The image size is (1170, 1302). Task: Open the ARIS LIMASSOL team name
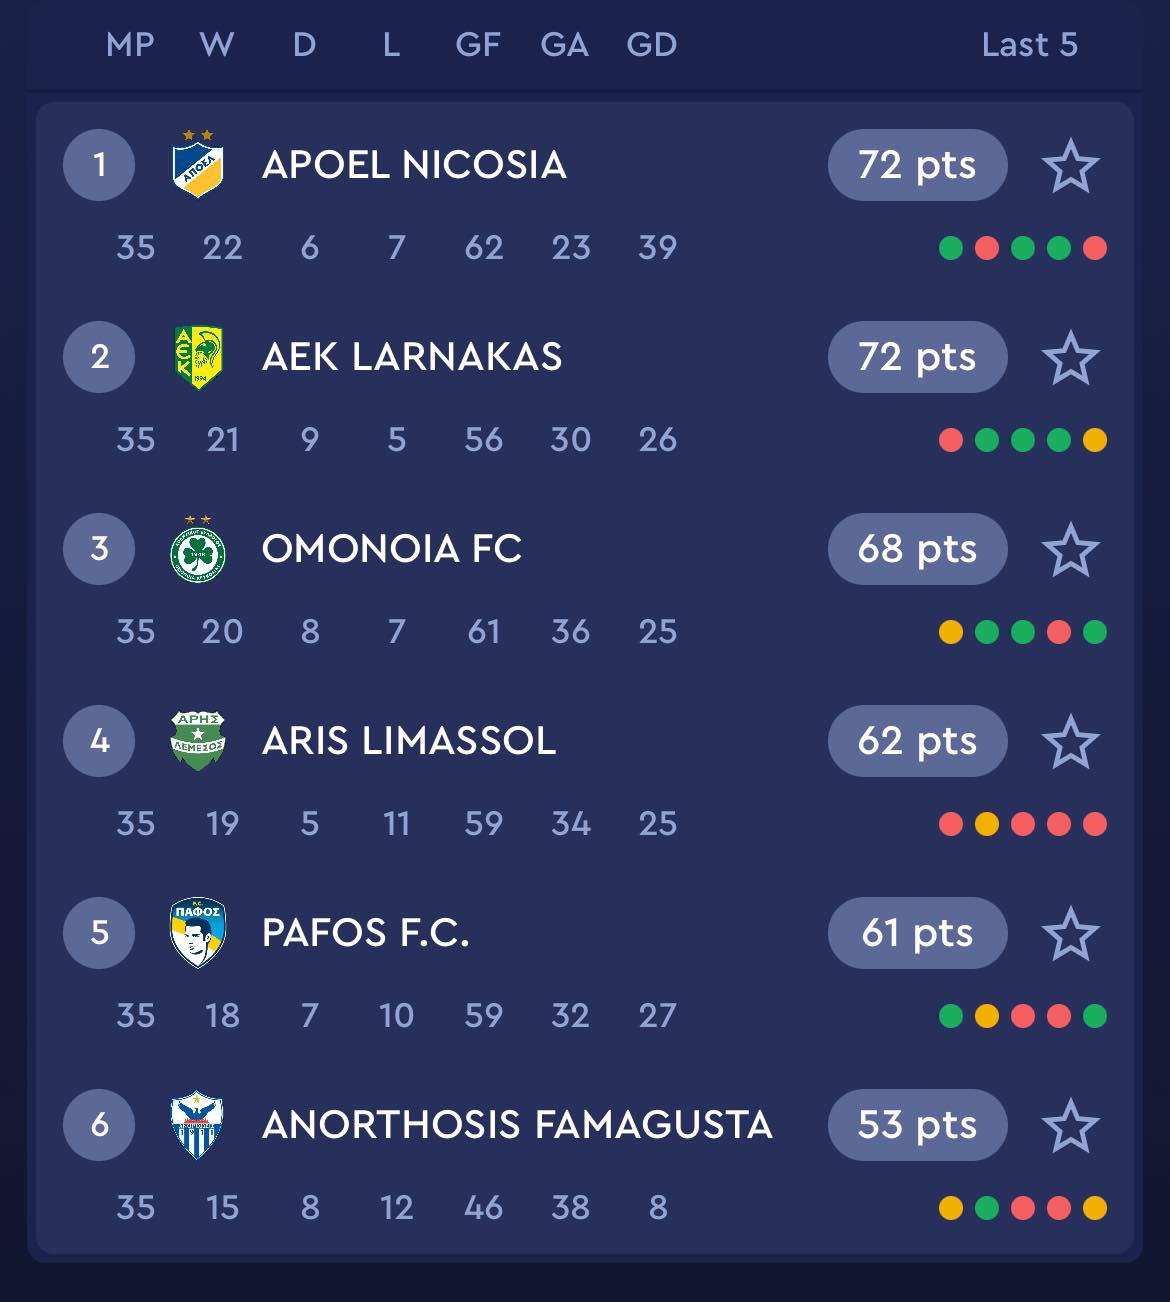pyautogui.click(x=409, y=741)
